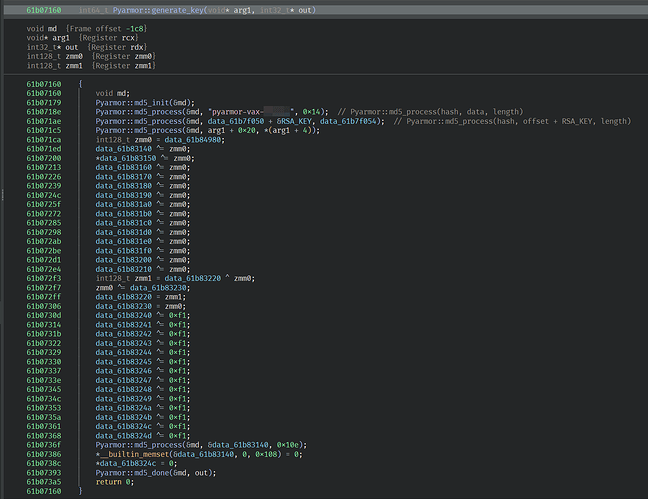The height and width of the screenshot is (499, 648).
Task: Click data_61b83240 XORed with 0xf1
Action: (124, 315)
